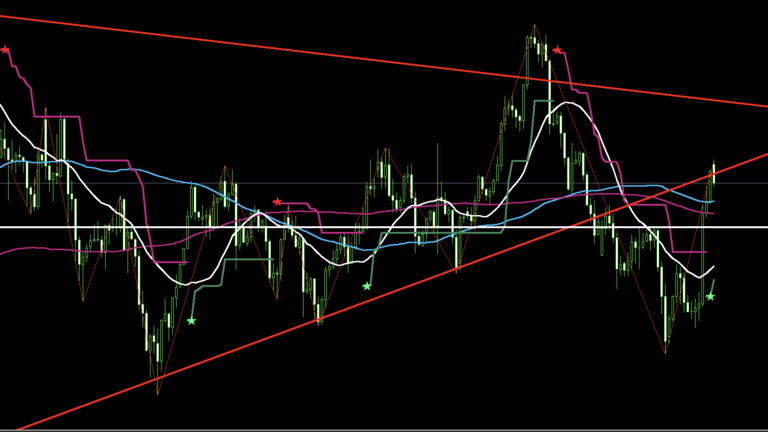768x432 pixels.
Task: Select the thick white horizontal level line
Action: 384,227
